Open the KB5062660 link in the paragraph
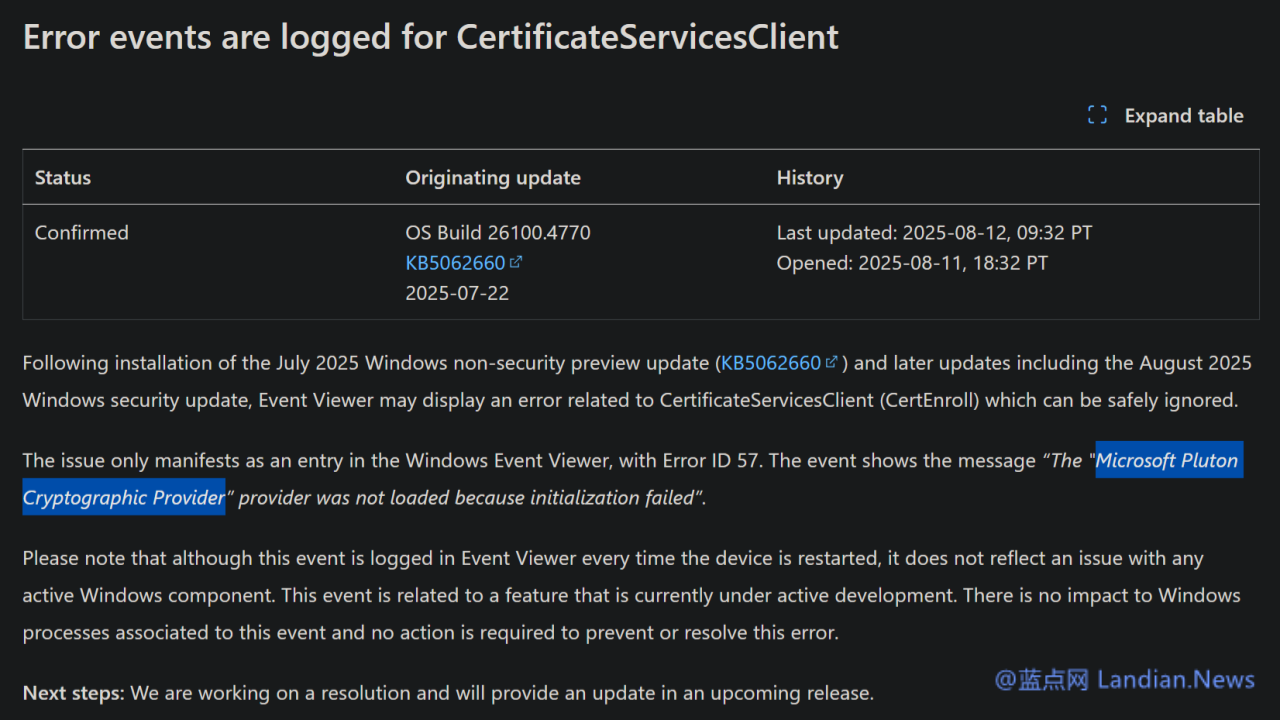The image size is (1280, 720). coord(771,363)
